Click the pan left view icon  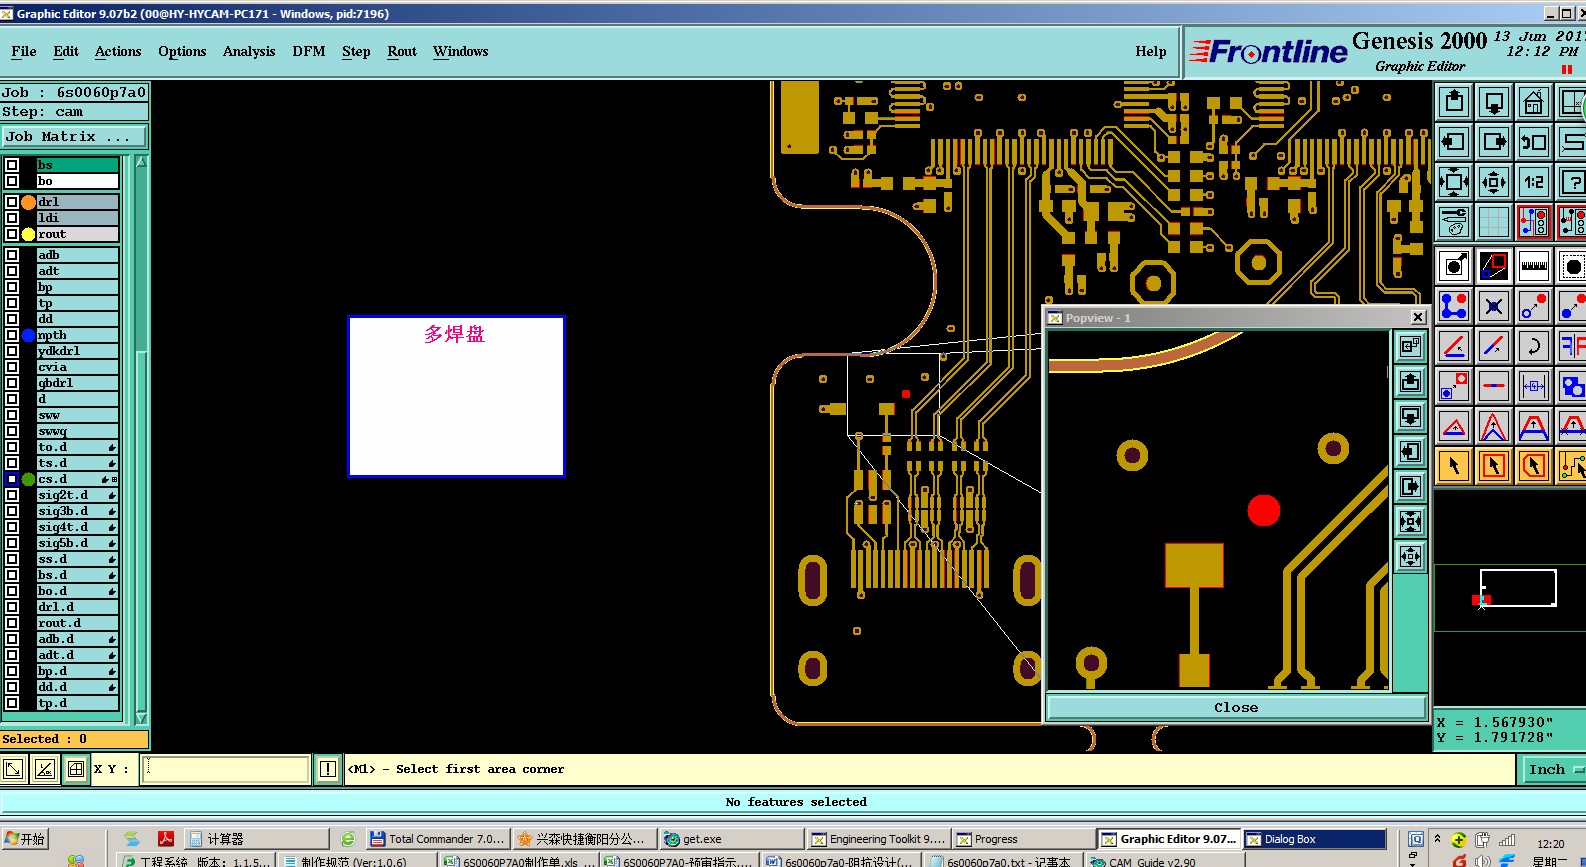click(1454, 142)
